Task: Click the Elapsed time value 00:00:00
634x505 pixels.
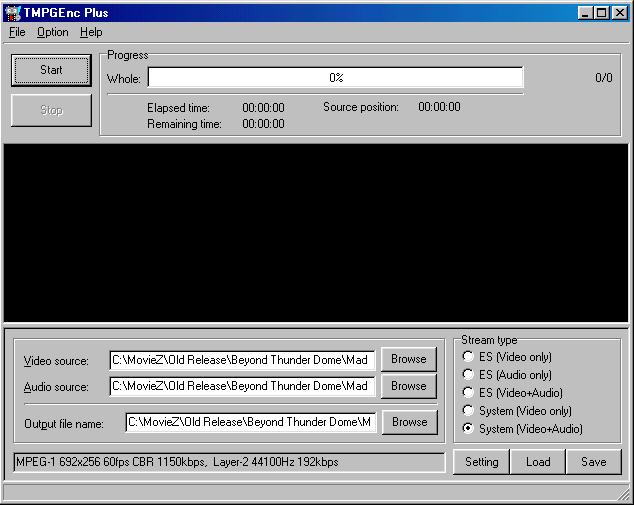Action: tap(263, 108)
